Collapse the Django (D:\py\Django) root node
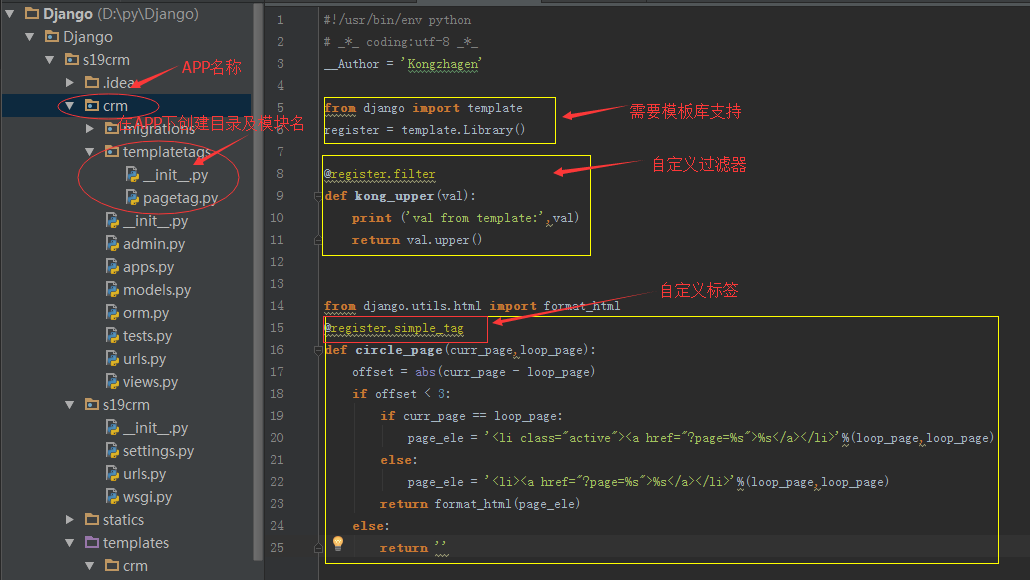 tap(10, 13)
